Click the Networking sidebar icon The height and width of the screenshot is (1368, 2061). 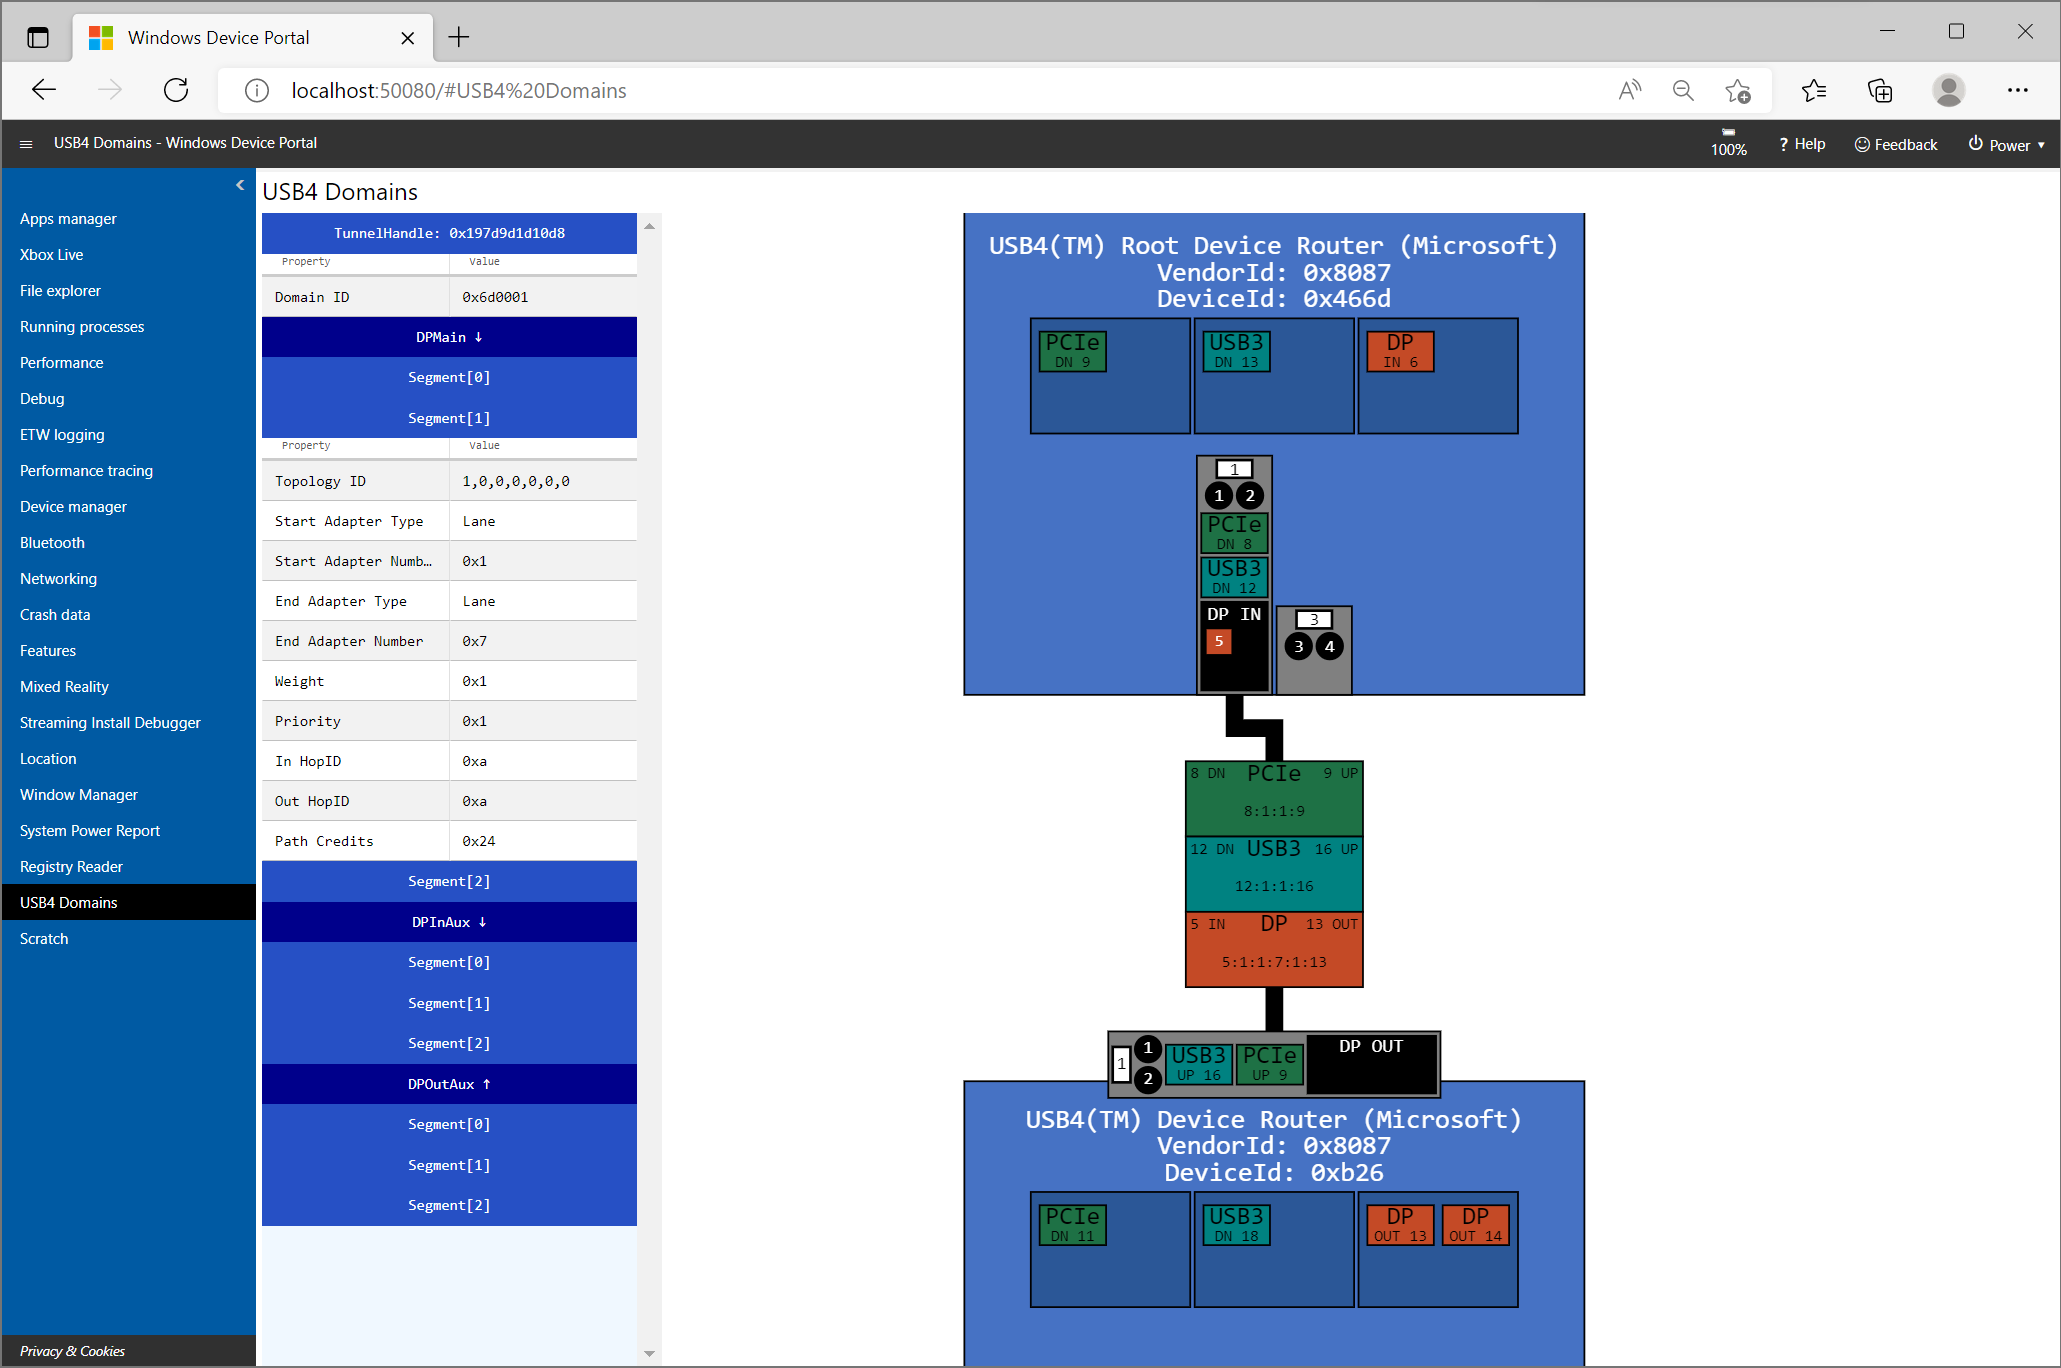(58, 577)
